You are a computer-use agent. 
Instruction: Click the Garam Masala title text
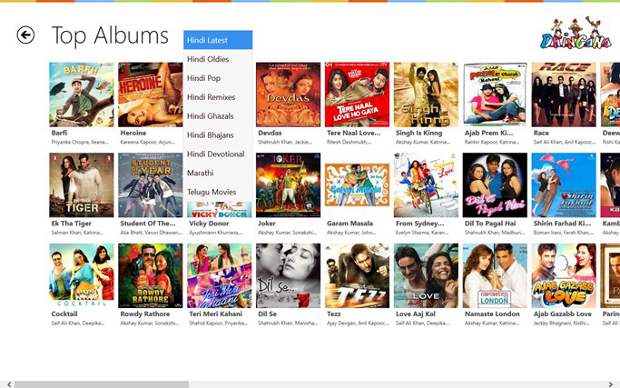(350, 223)
